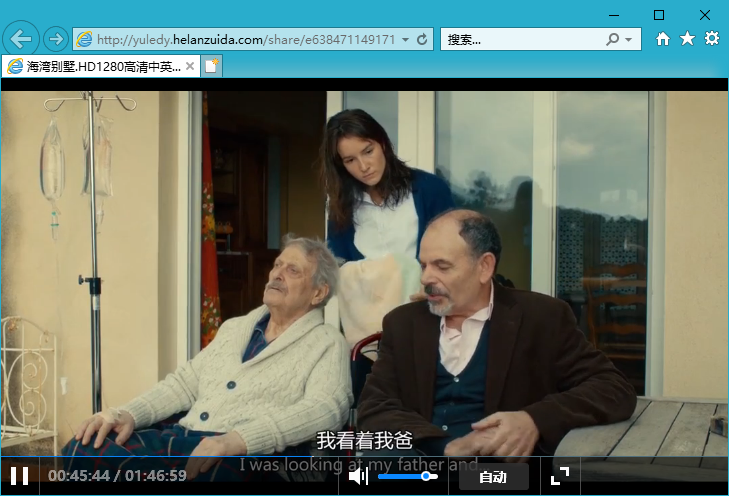Mute the video with the speaker icon
Screen dimensions: 729x496
point(357,476)
